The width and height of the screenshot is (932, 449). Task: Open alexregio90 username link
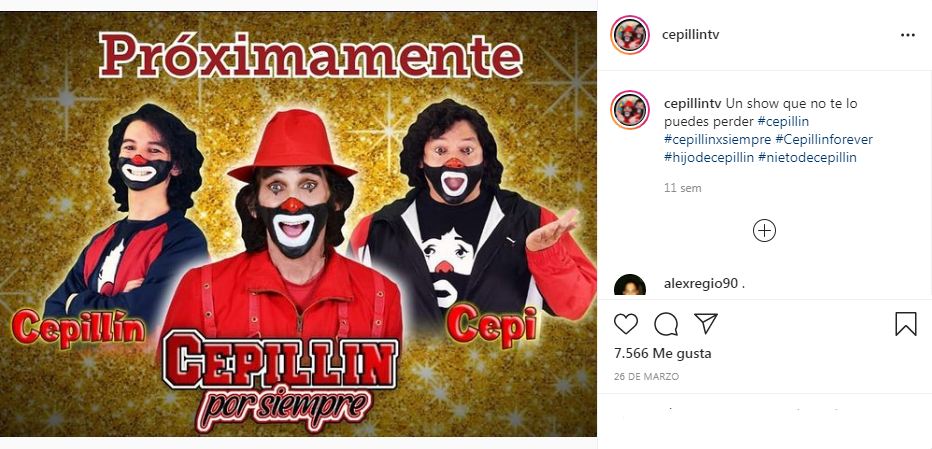(x=701, y=284)
